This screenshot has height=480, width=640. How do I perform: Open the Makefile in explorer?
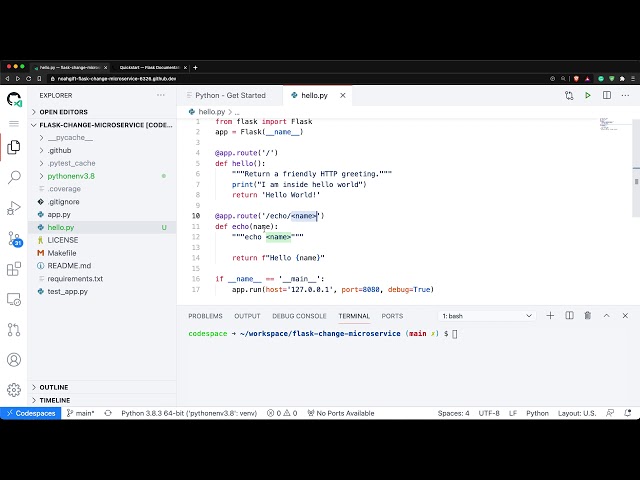click(102, 253)
